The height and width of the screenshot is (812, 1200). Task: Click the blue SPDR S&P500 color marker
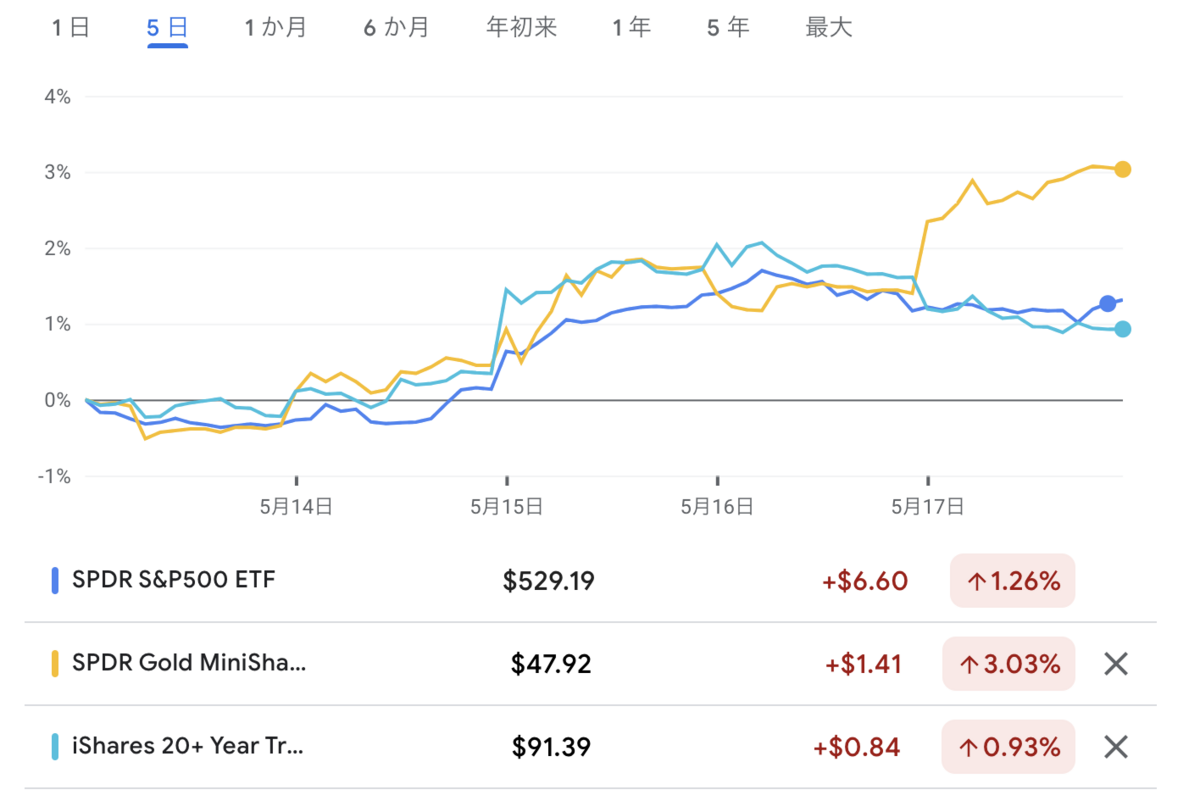click(x=55, y=580)
